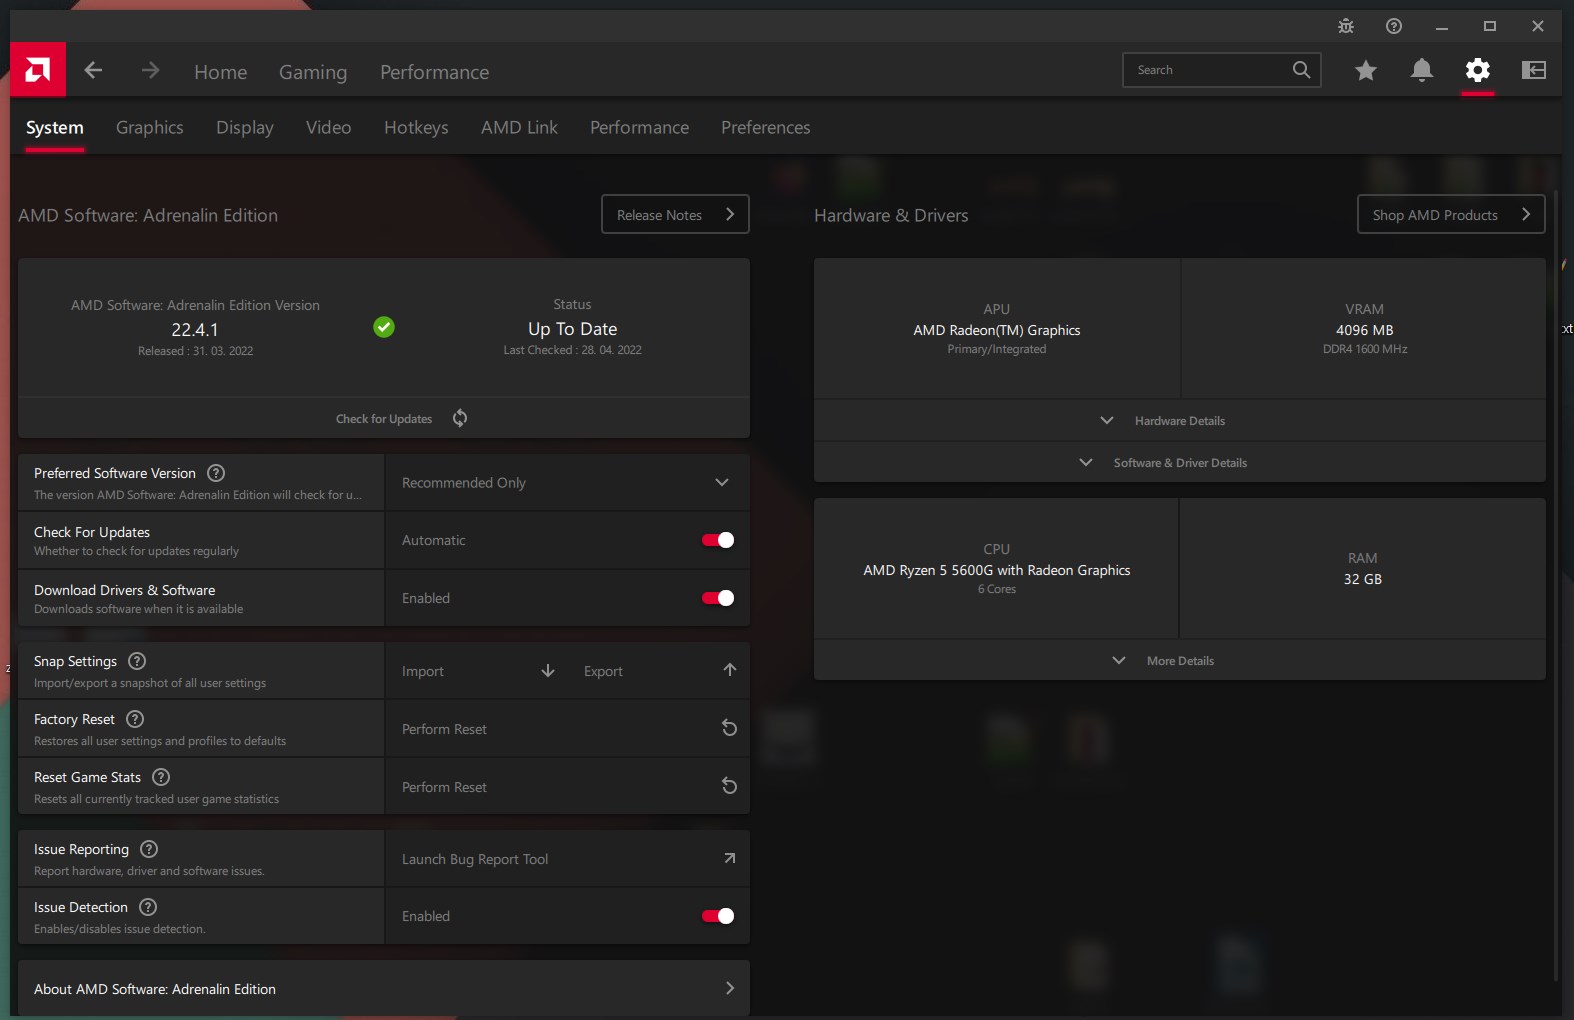Show help for Snap Settings

[x=138, y=661]
